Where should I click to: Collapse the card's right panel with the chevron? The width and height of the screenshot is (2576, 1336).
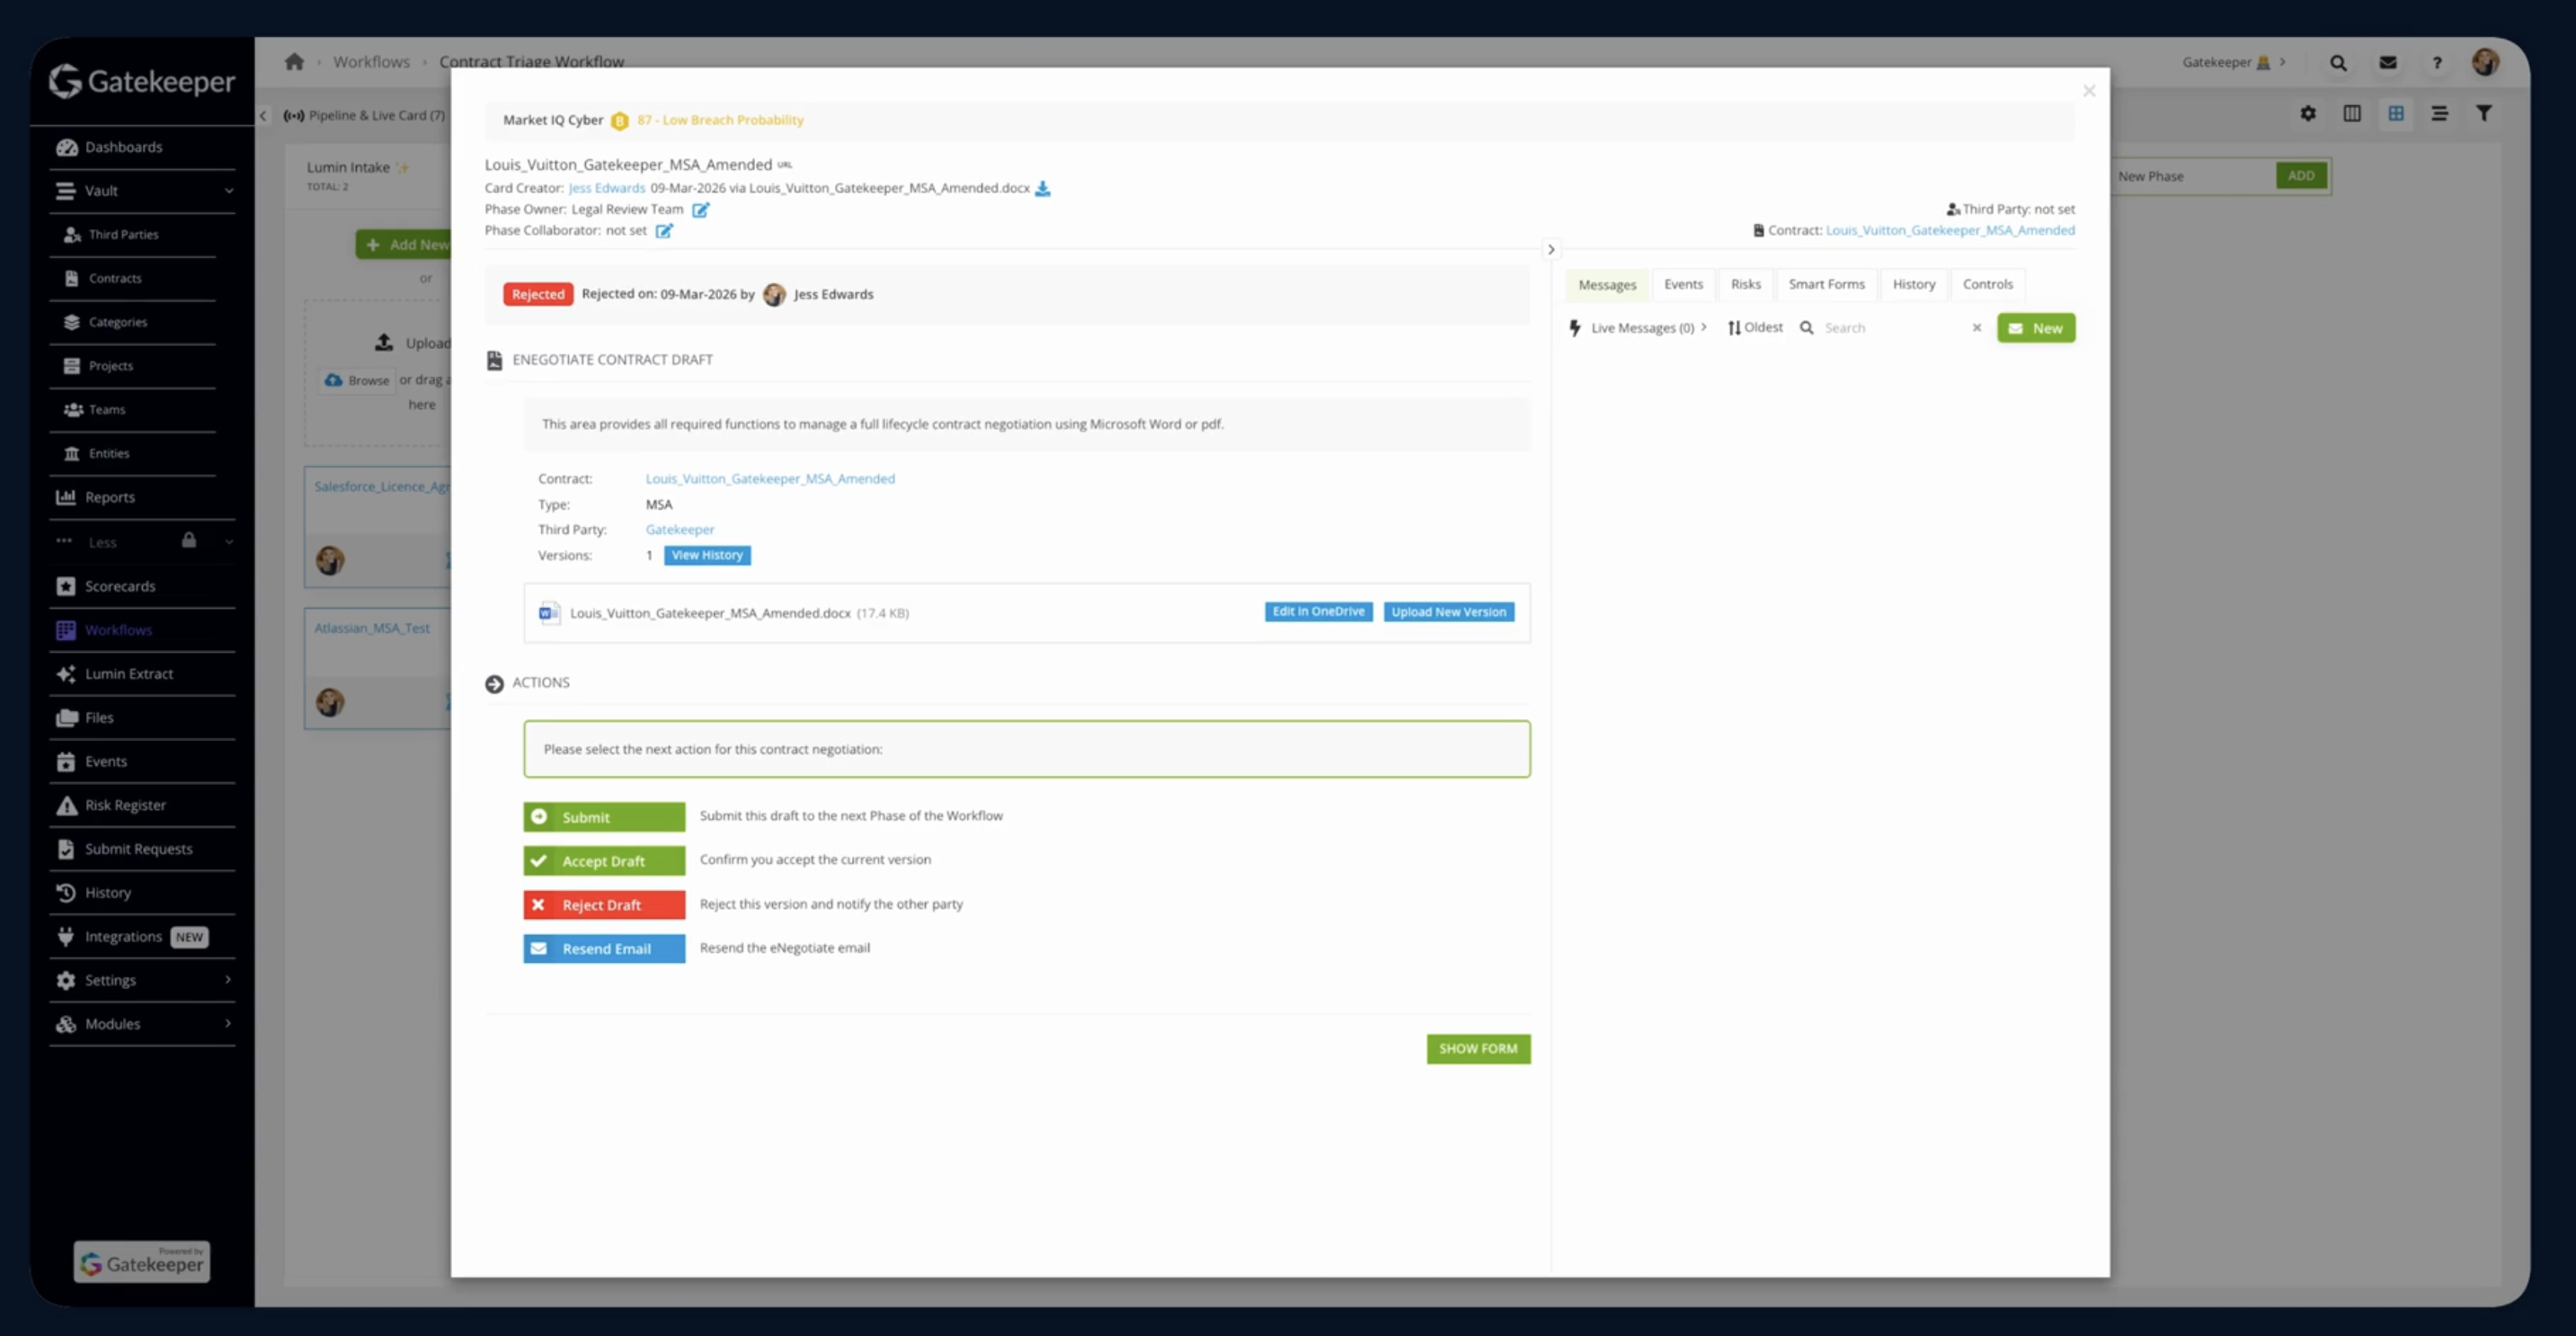tap(1551, 250)
